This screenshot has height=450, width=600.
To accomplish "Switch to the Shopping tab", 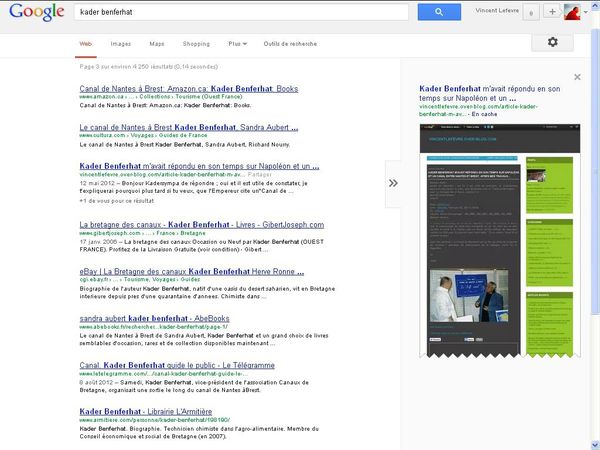I will 196,44.
